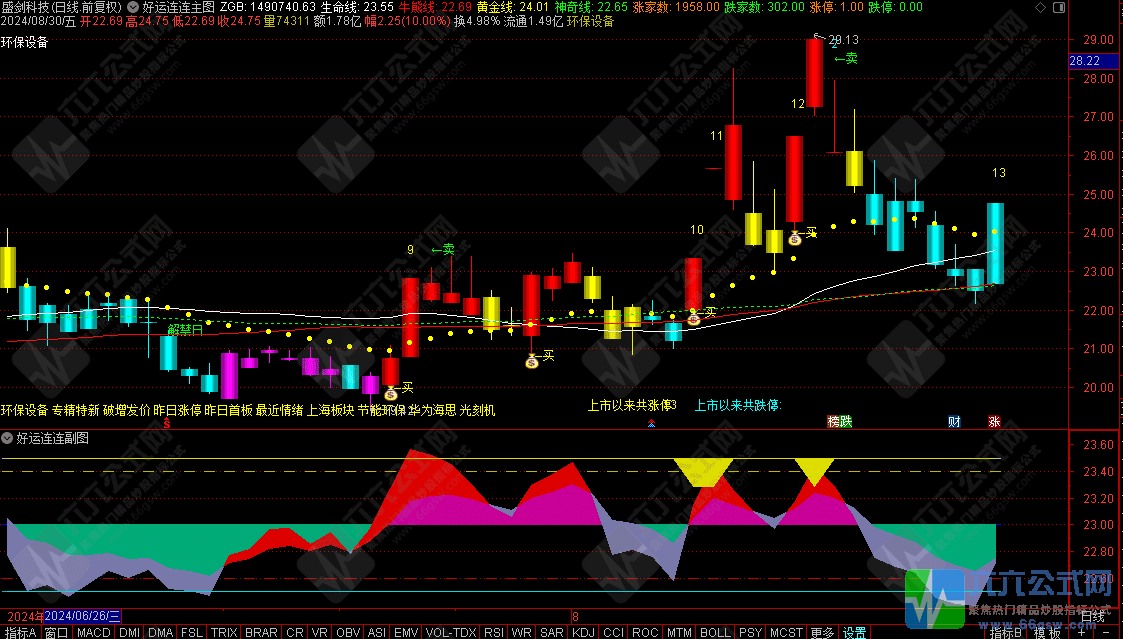Click the 昨日首板 sector tag
Image resolution: width=1123 pixels, height=639 pixels.
[228, 410]
